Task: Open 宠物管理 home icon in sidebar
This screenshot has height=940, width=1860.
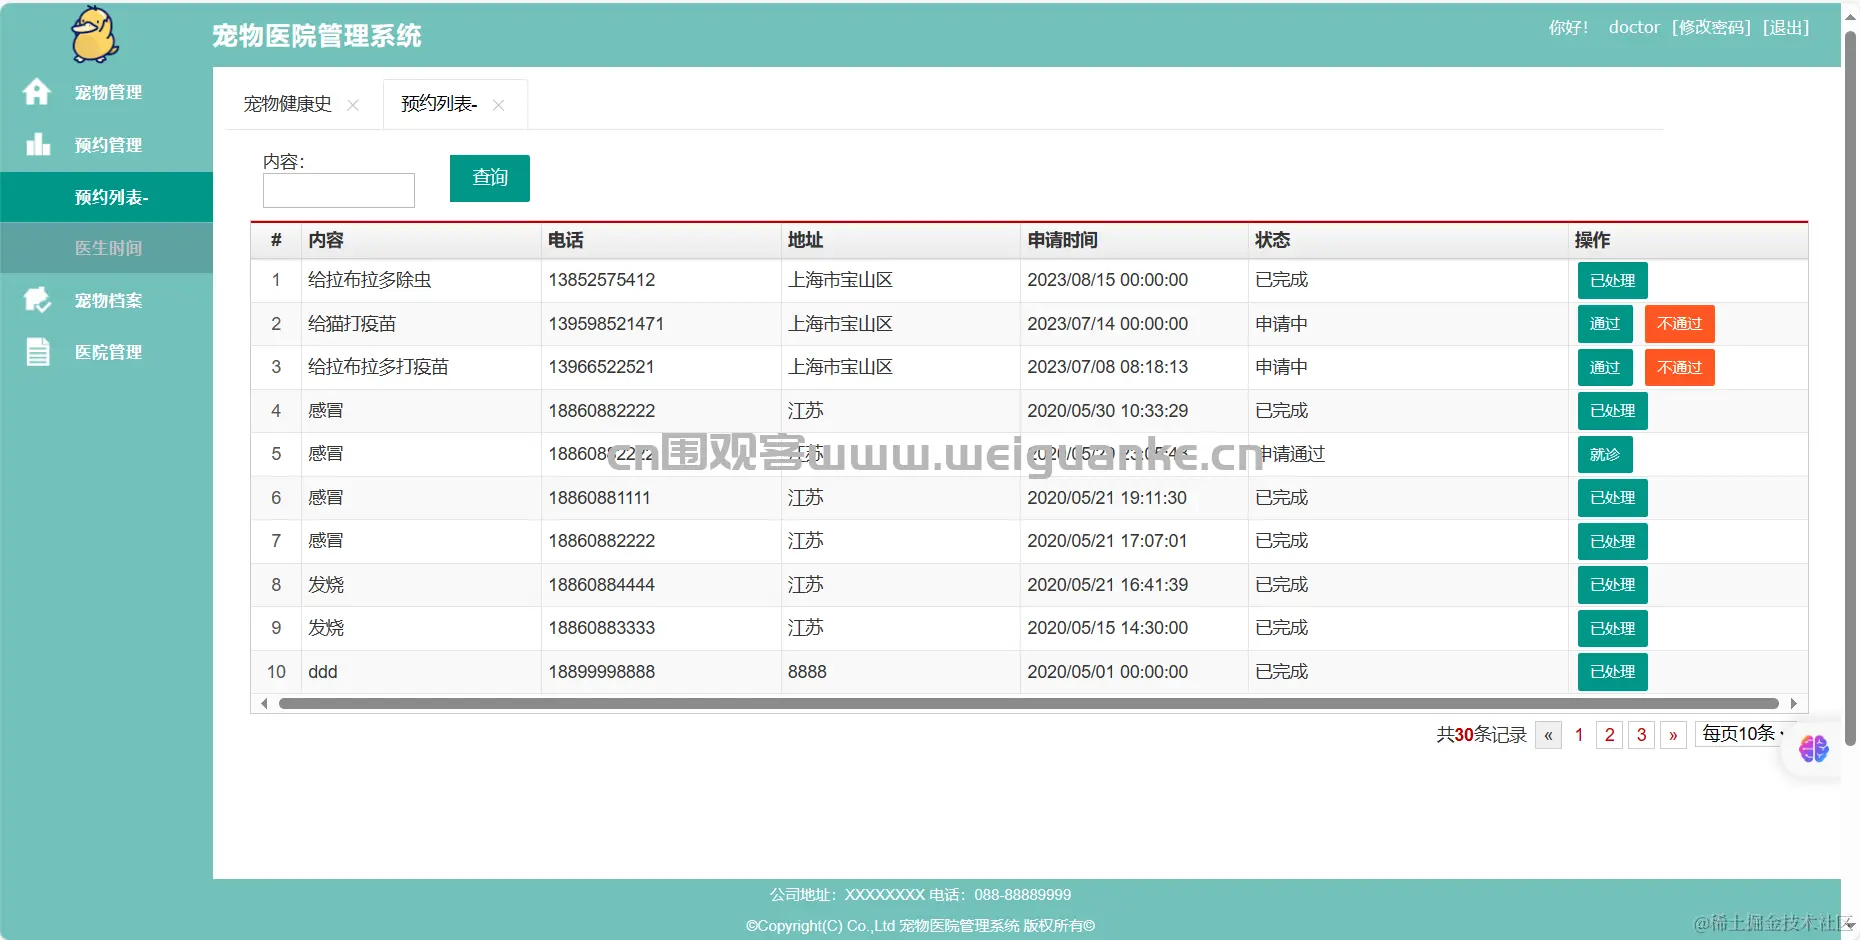Action: 37,92
